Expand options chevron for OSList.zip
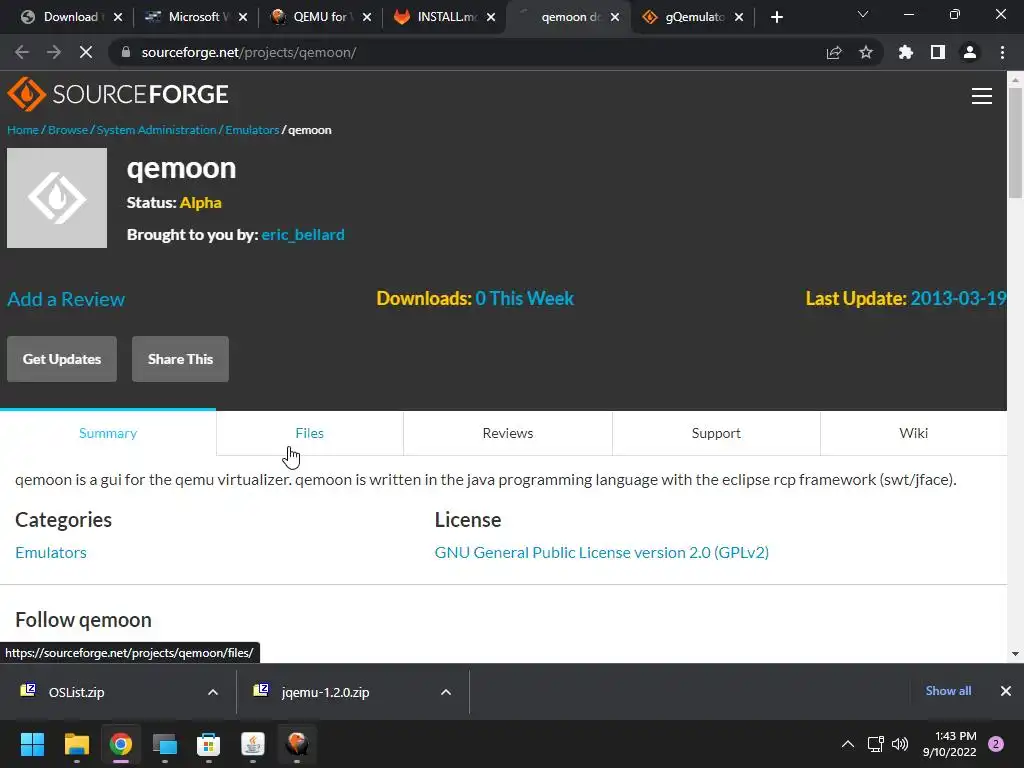Viewport: 1024px width, 768px height. click(213, 692)
